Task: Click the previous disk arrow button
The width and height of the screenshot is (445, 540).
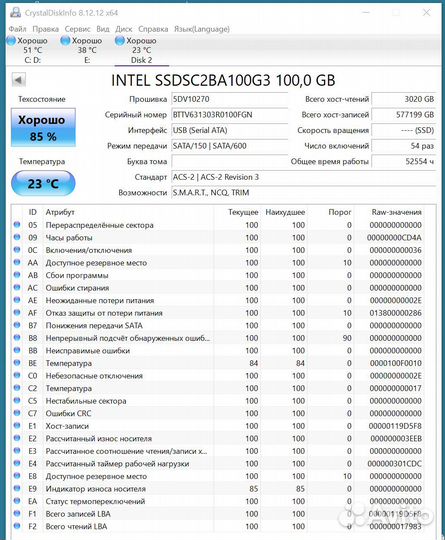Action: click(x=19, y=80)
